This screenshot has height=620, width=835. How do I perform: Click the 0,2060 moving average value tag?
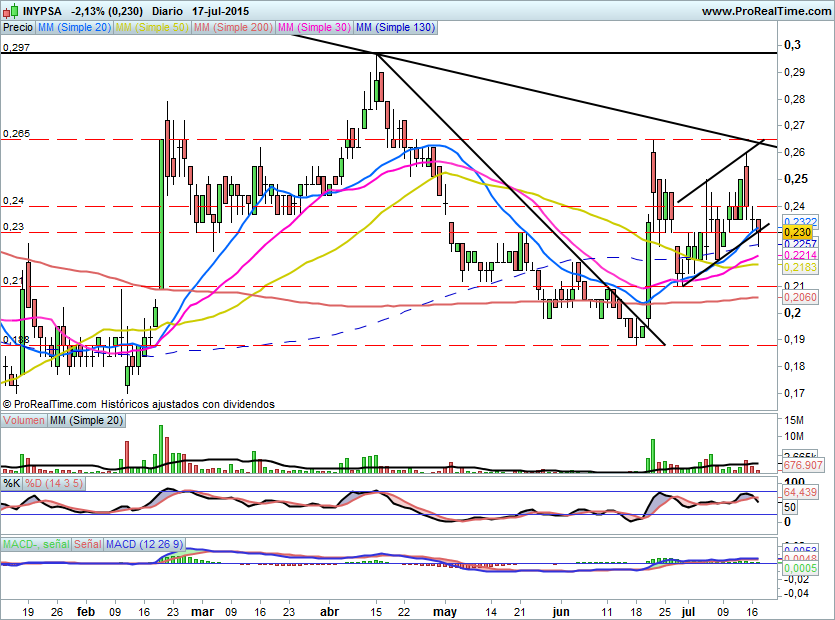click(800, 297)
